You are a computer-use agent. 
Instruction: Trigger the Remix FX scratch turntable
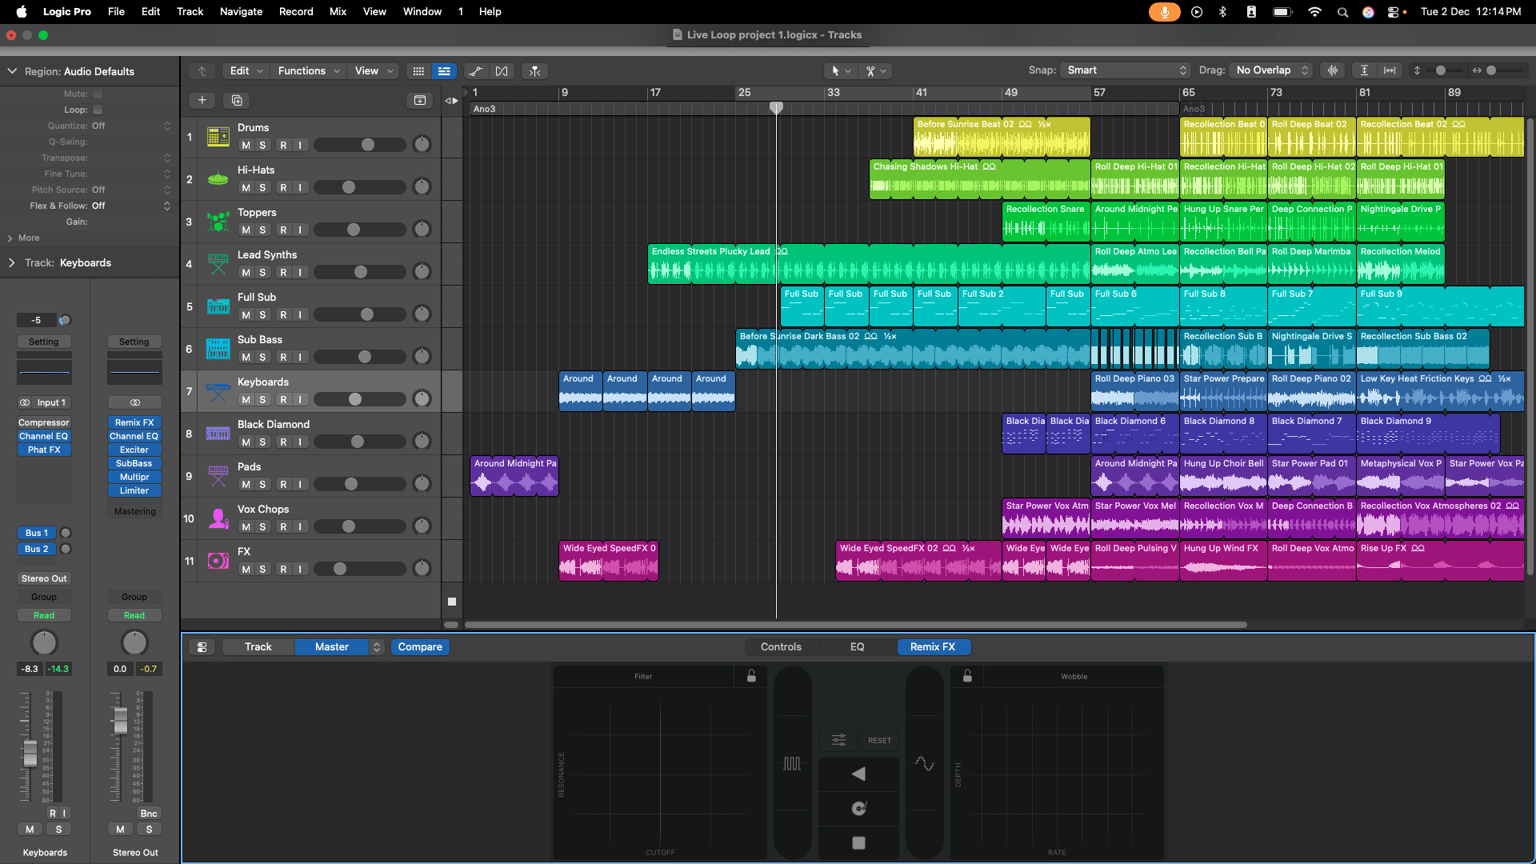point(859,808)
